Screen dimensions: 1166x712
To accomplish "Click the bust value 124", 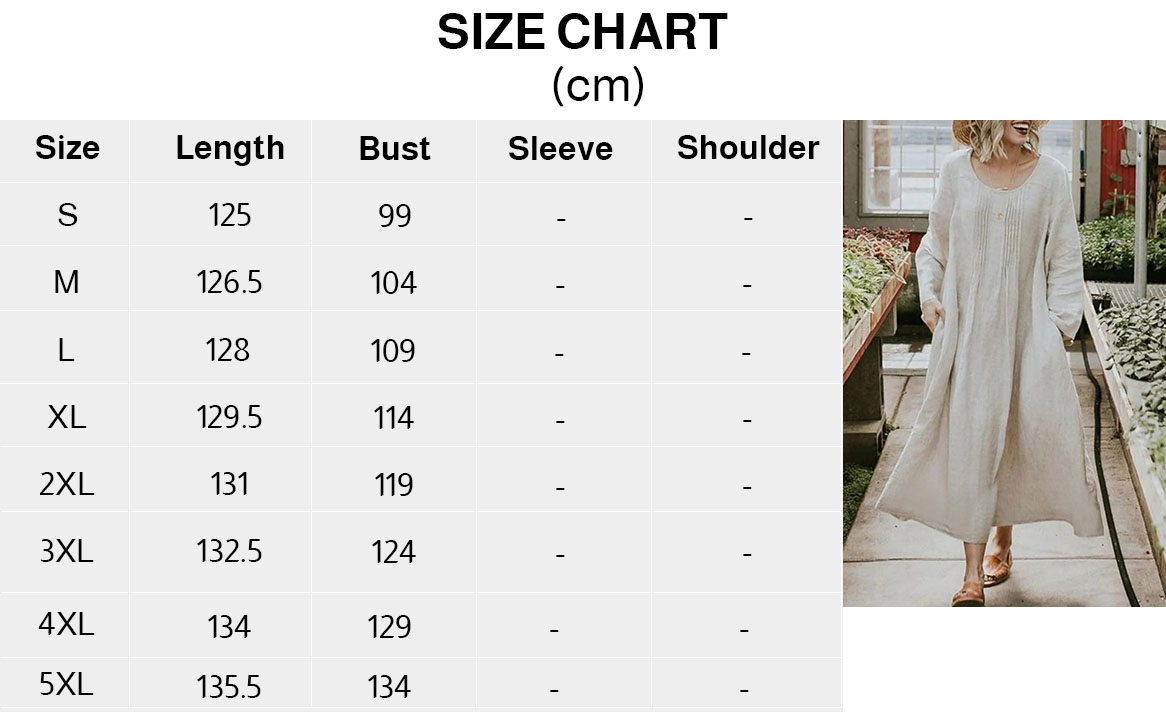I will [393, 552].
